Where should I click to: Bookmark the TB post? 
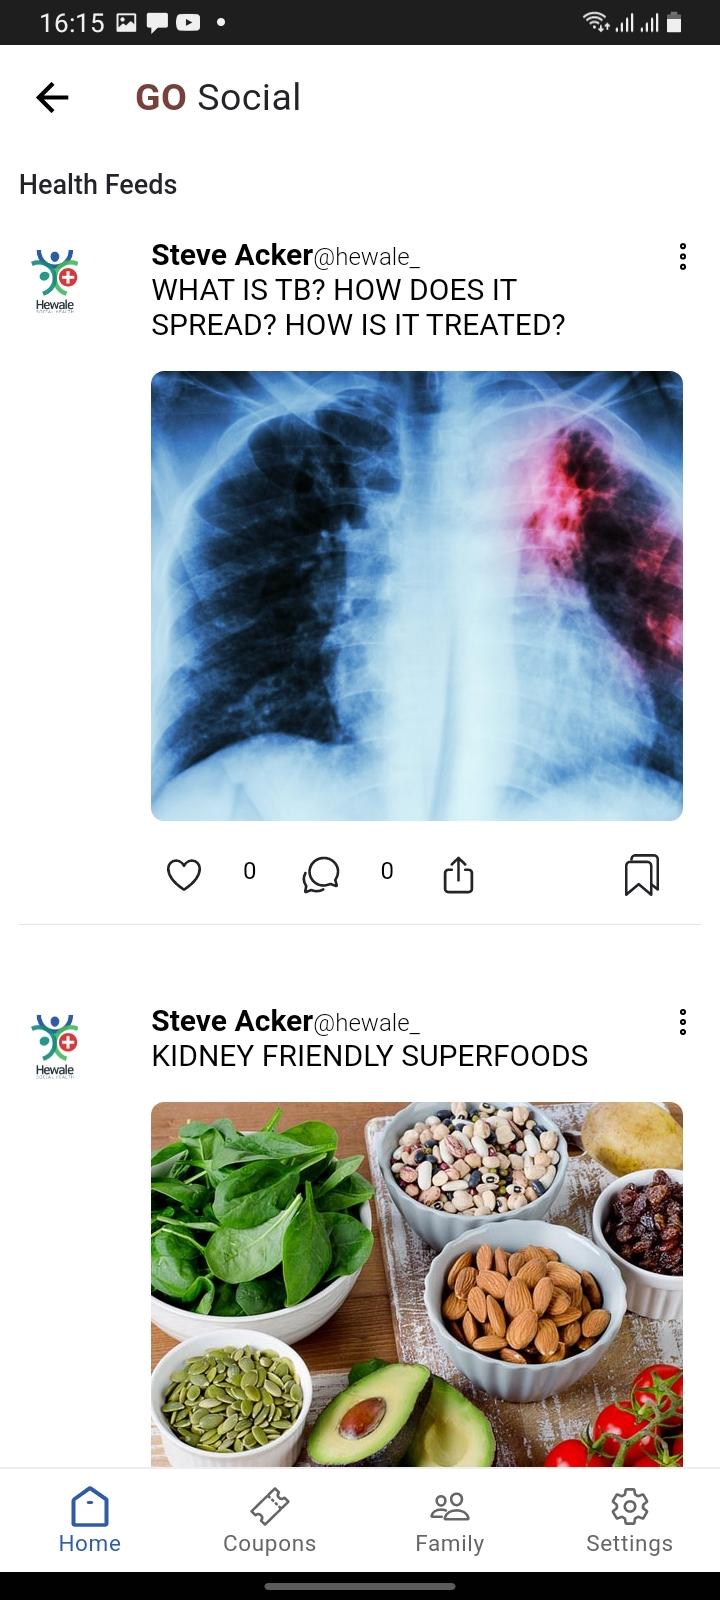click(642, 875)
